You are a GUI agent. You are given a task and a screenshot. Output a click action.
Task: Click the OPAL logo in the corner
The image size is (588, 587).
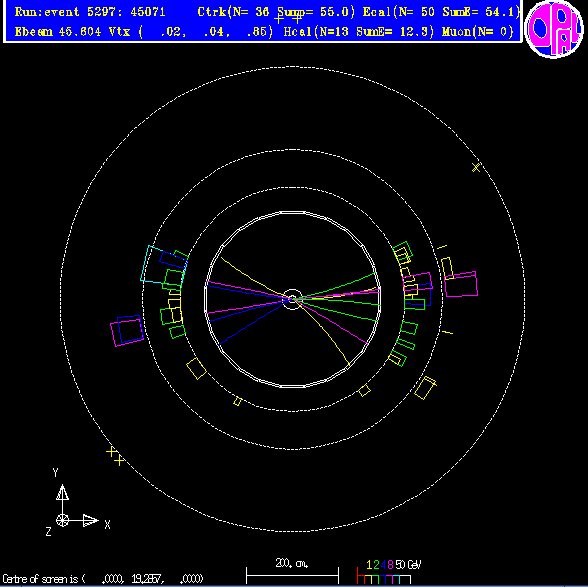coord(554,29)
